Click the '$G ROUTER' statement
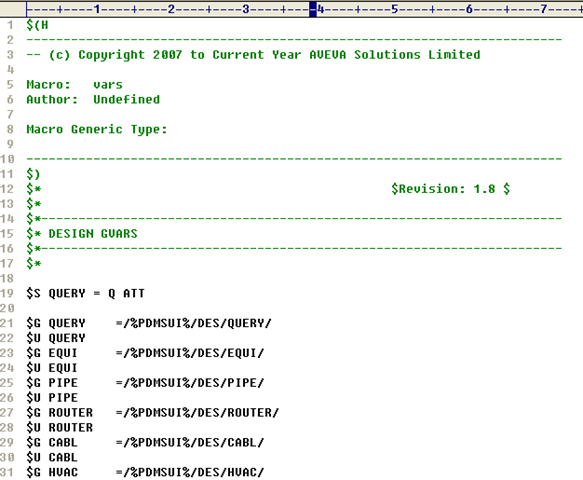The height and width of the screenshot is (480, 583). [x=59, y=413]
